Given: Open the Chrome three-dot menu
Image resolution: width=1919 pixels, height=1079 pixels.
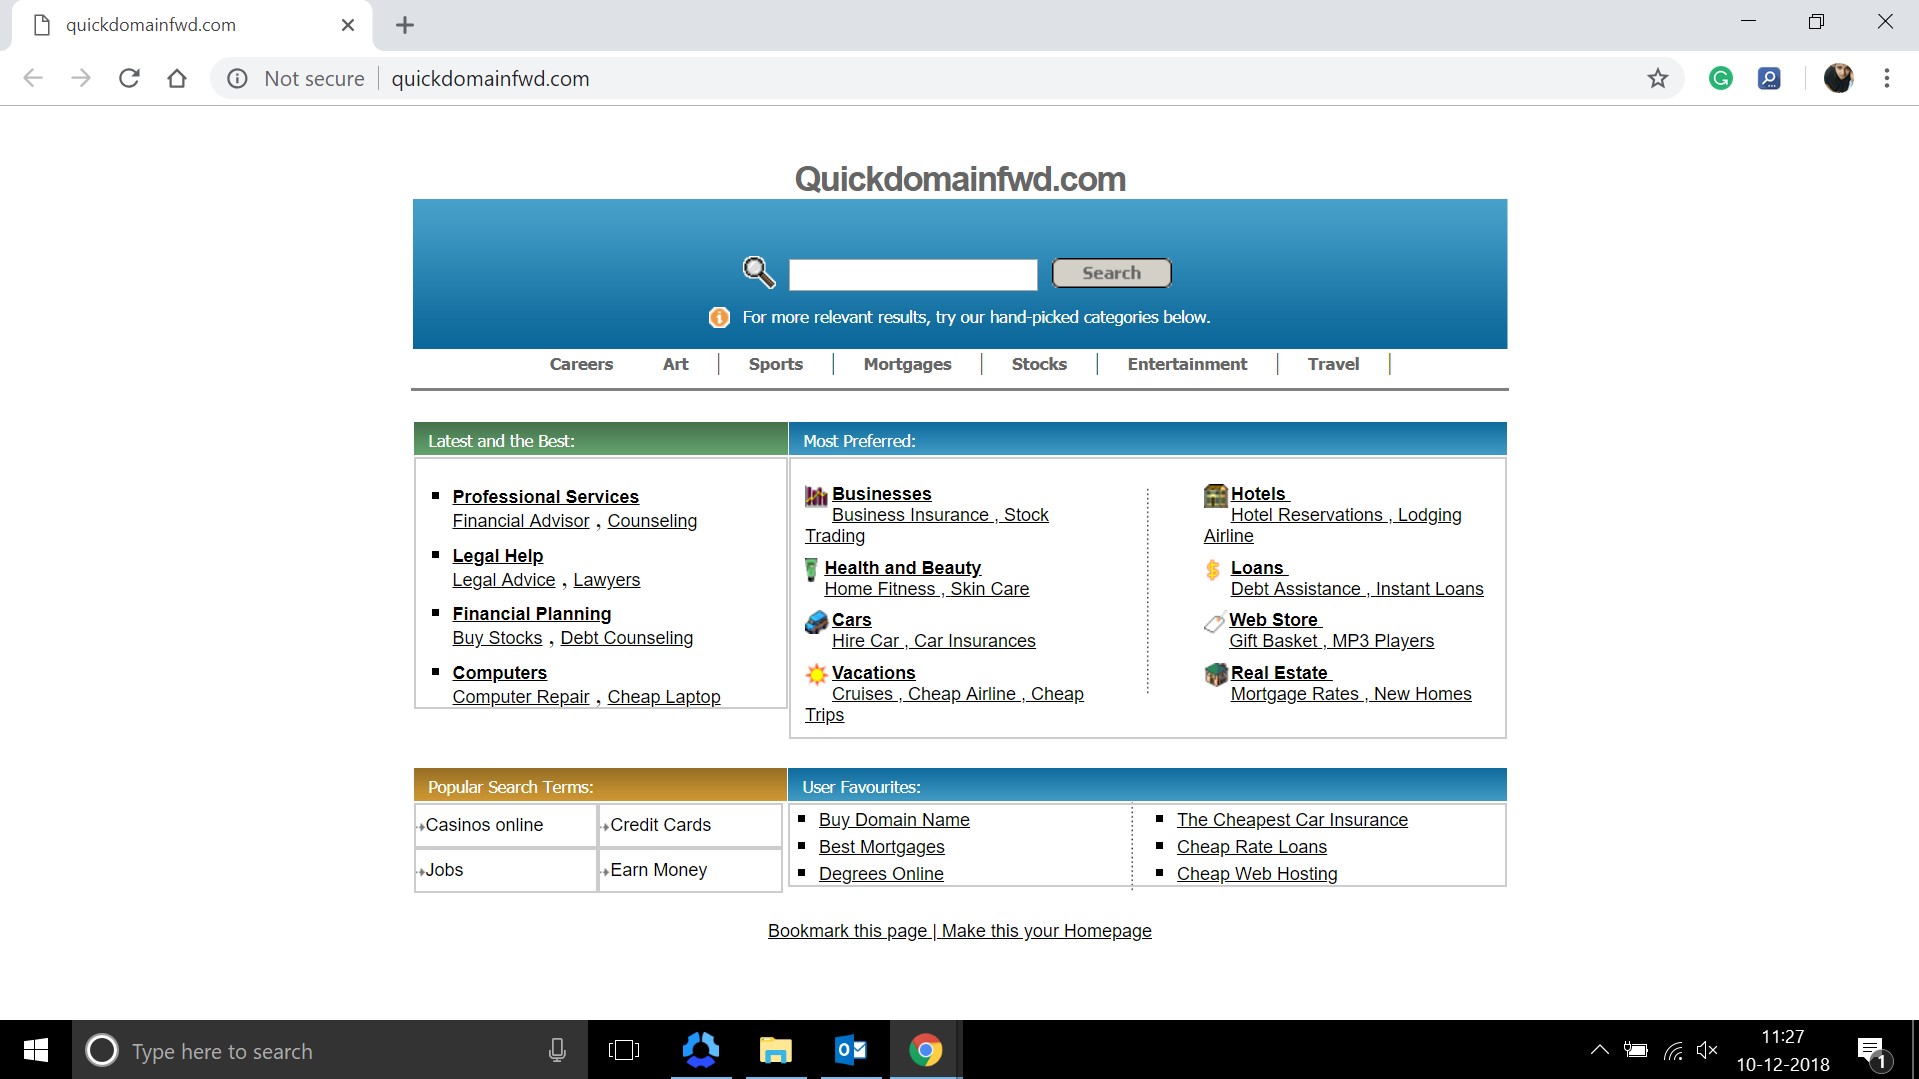Looking at the screenshot, I should pyautogui.click(x=1887, y=78).
